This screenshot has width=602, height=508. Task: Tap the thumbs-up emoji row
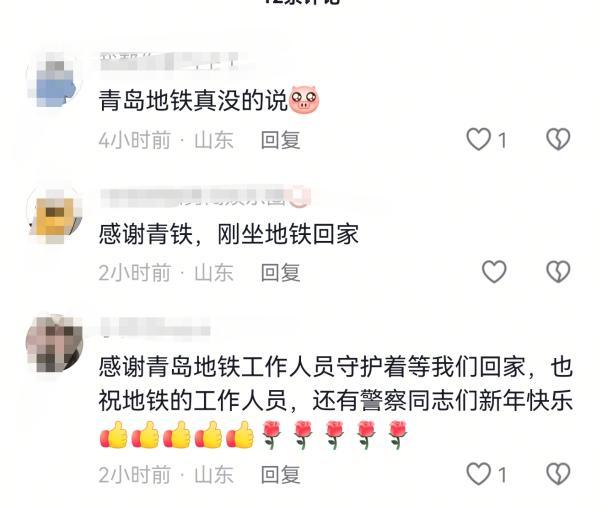(177, 435)
